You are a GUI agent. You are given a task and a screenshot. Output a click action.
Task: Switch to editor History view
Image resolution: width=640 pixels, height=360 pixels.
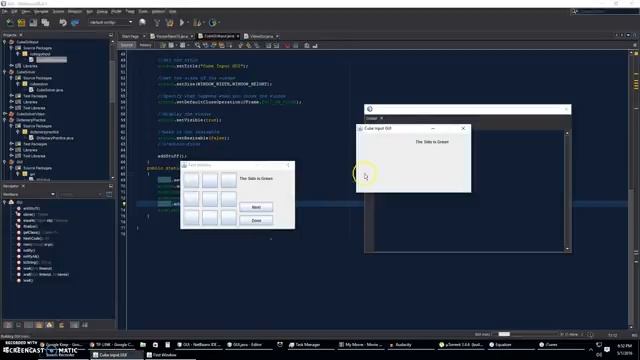point(145,45)
